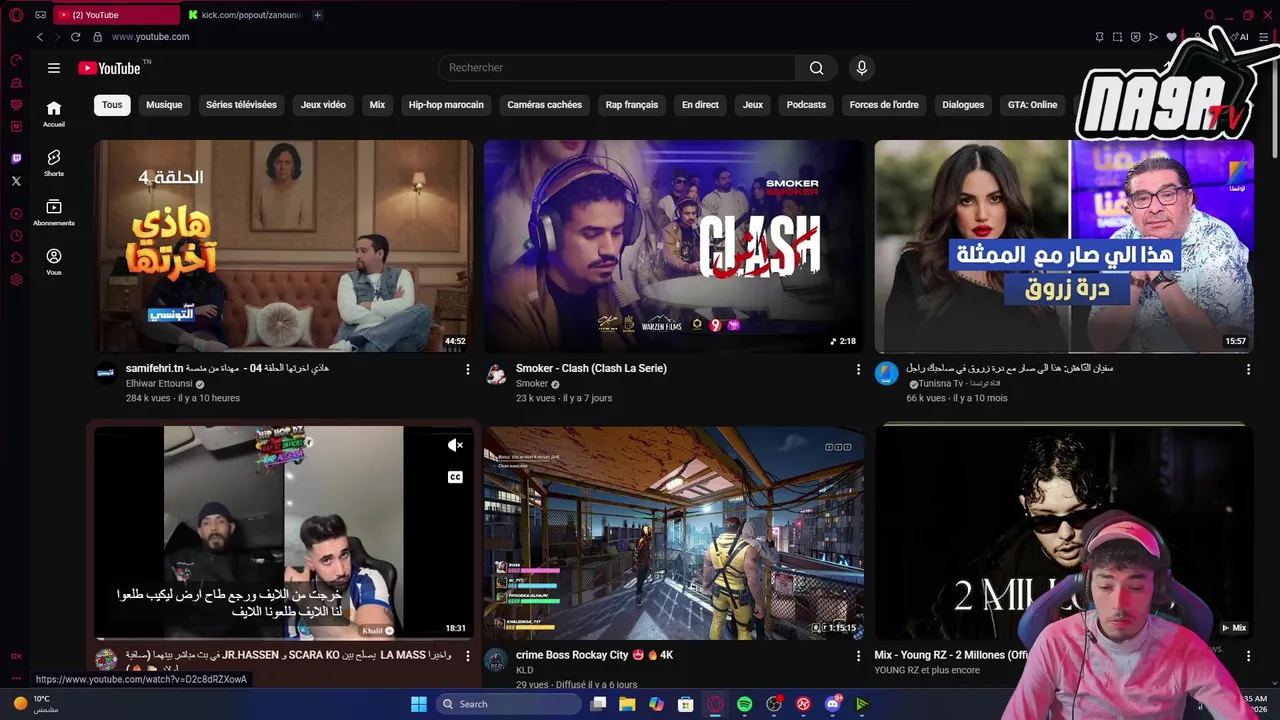Image resolution: width=1280 pixels, height=720 pixels.
Task: Open tab search magnifier in title bar
Action: (1209, 15)
